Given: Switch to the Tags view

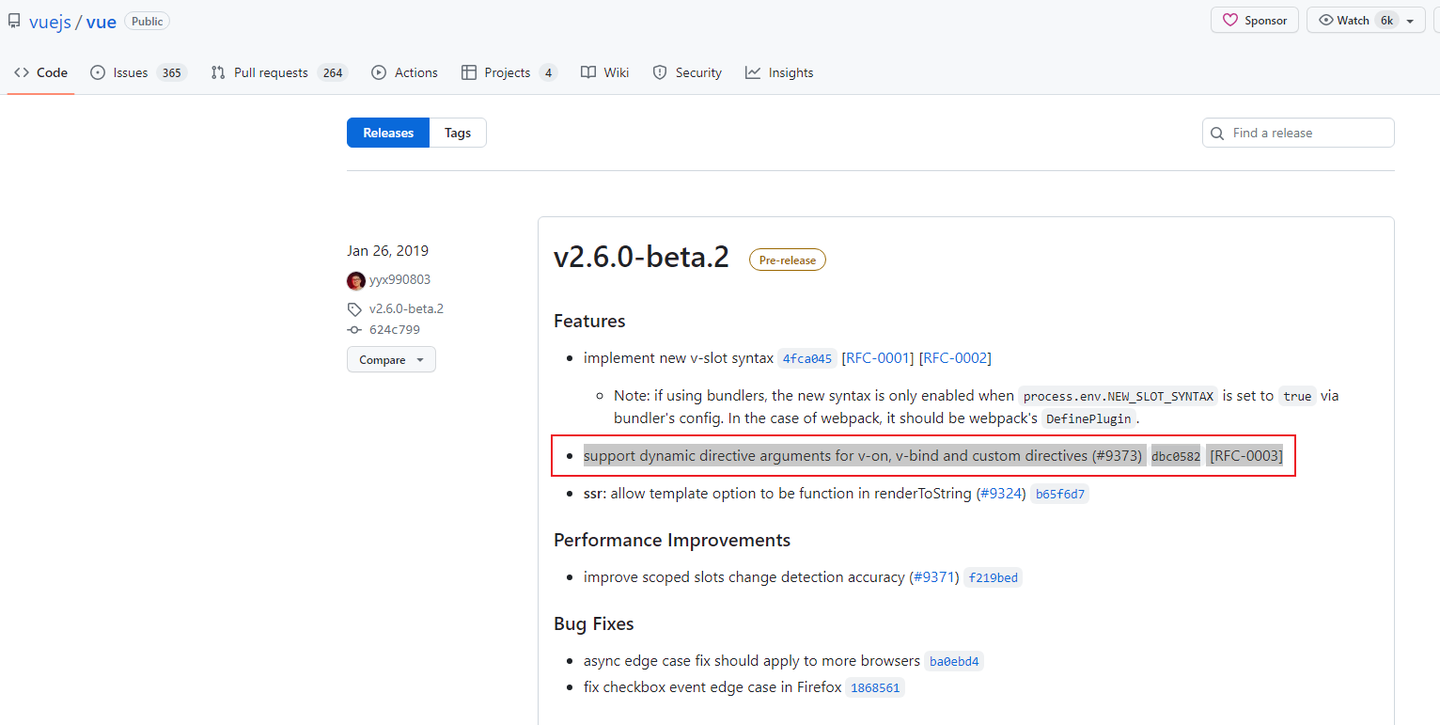Looking at the screenshot, I should 458,133.
